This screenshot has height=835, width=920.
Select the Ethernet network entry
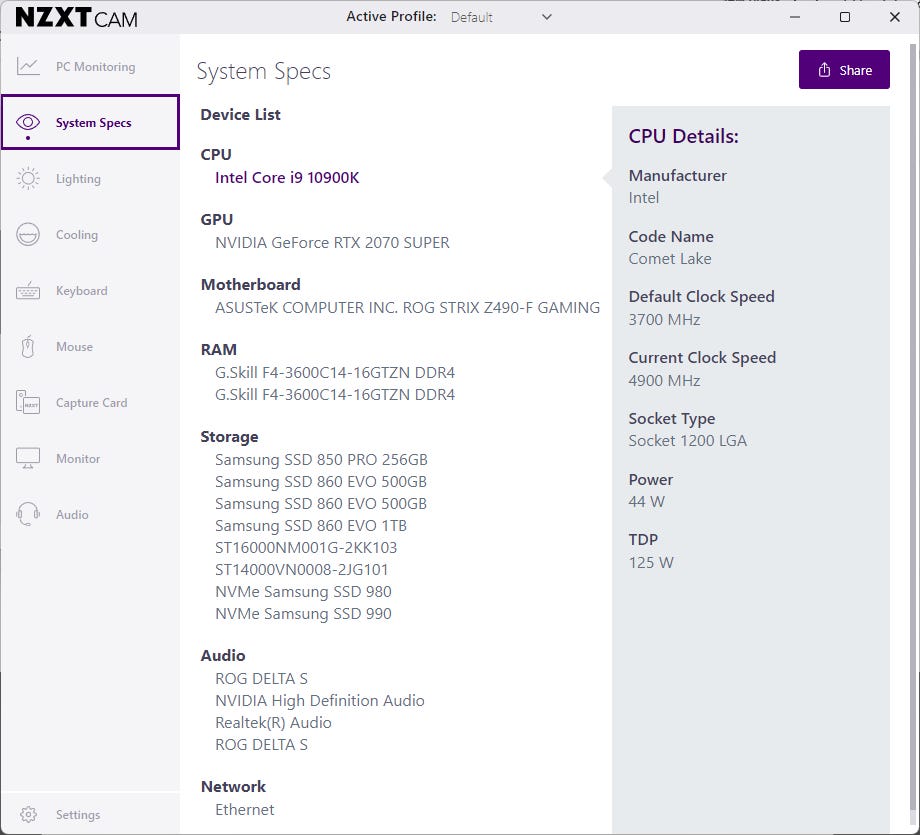tap(245, 810)
